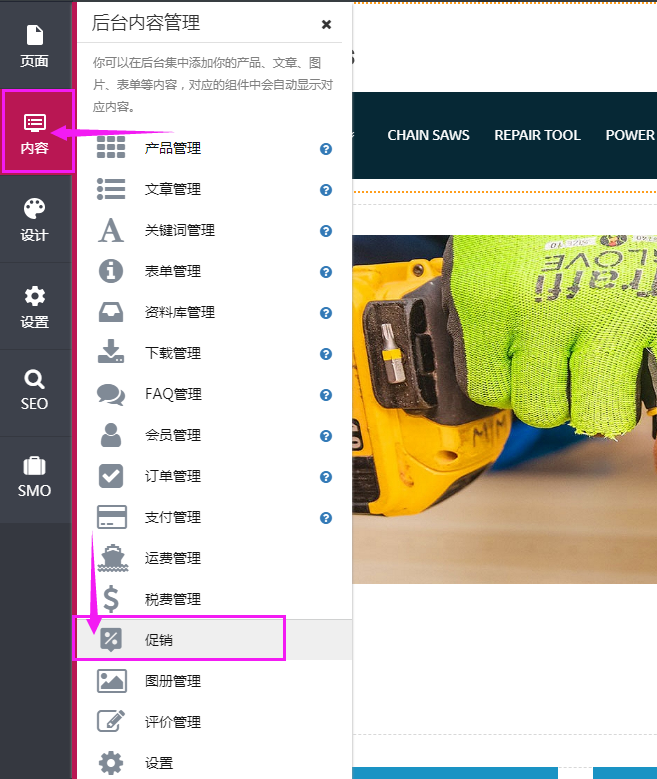657x779 pixels.
Task: Open the SEO search tool
Action: tap(35, 390)
